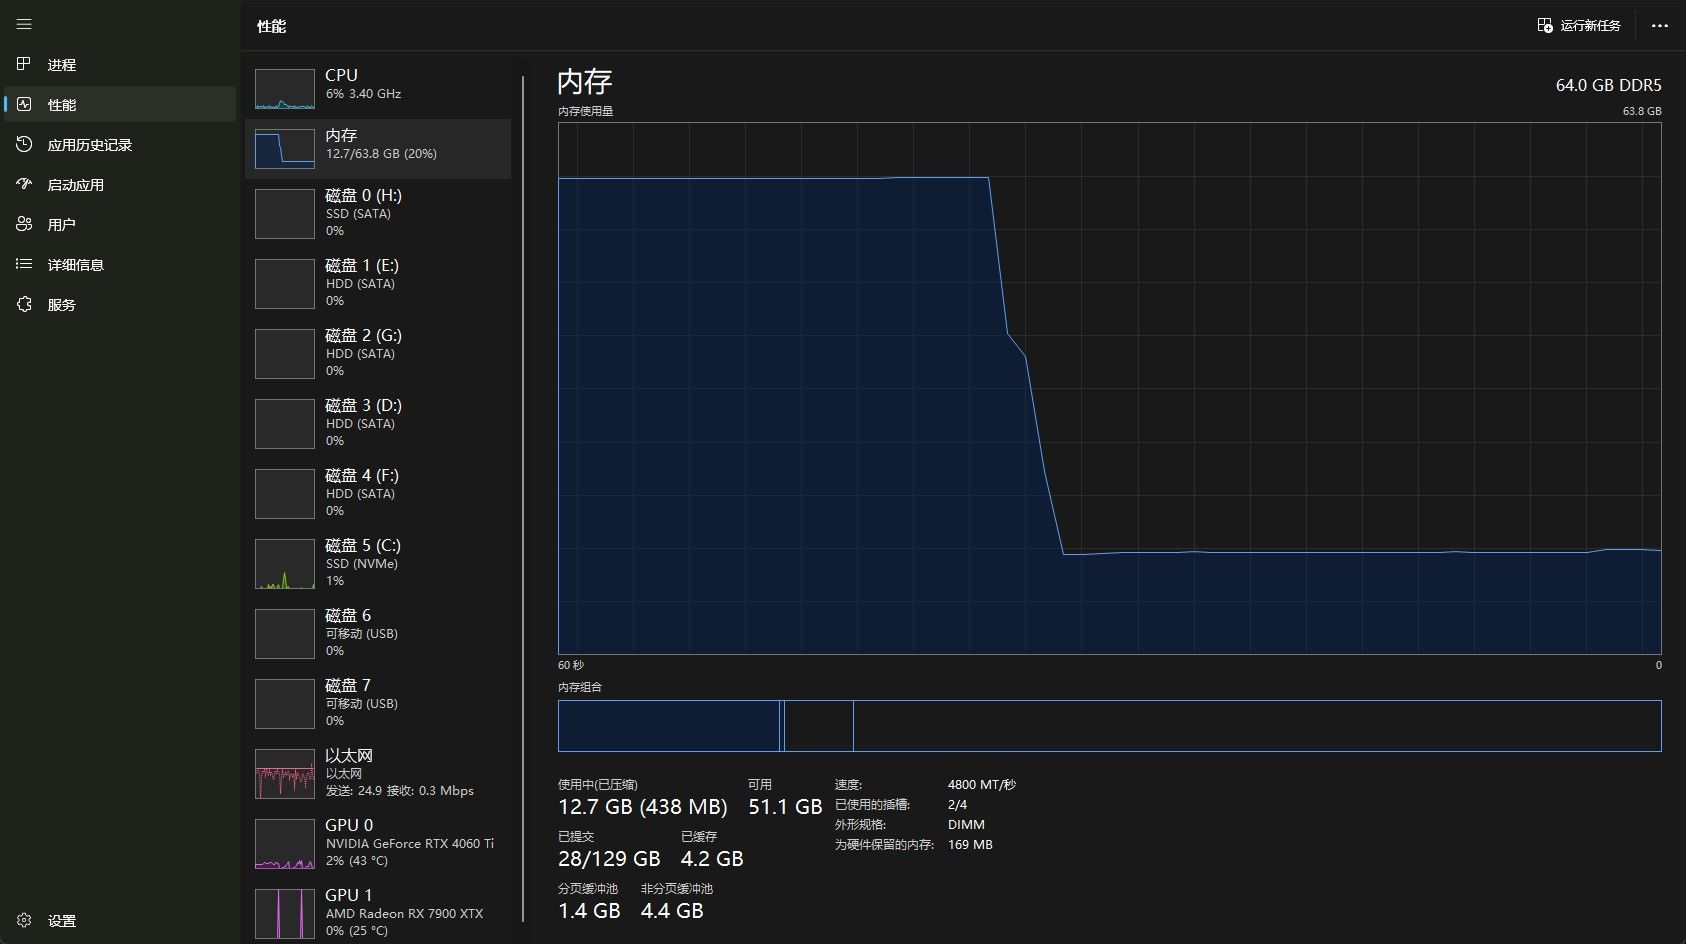This screenshot has height=944, width=1686.
Task: Click the 64.0 GB DDR5 label
Action: click(x=1608, y=85)
